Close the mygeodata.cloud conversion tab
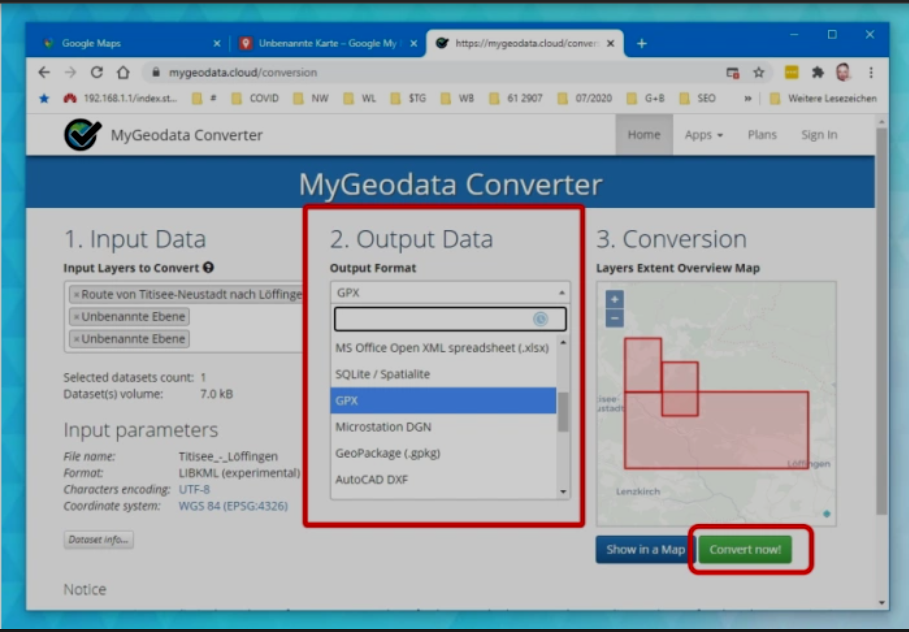 point(610,43)
